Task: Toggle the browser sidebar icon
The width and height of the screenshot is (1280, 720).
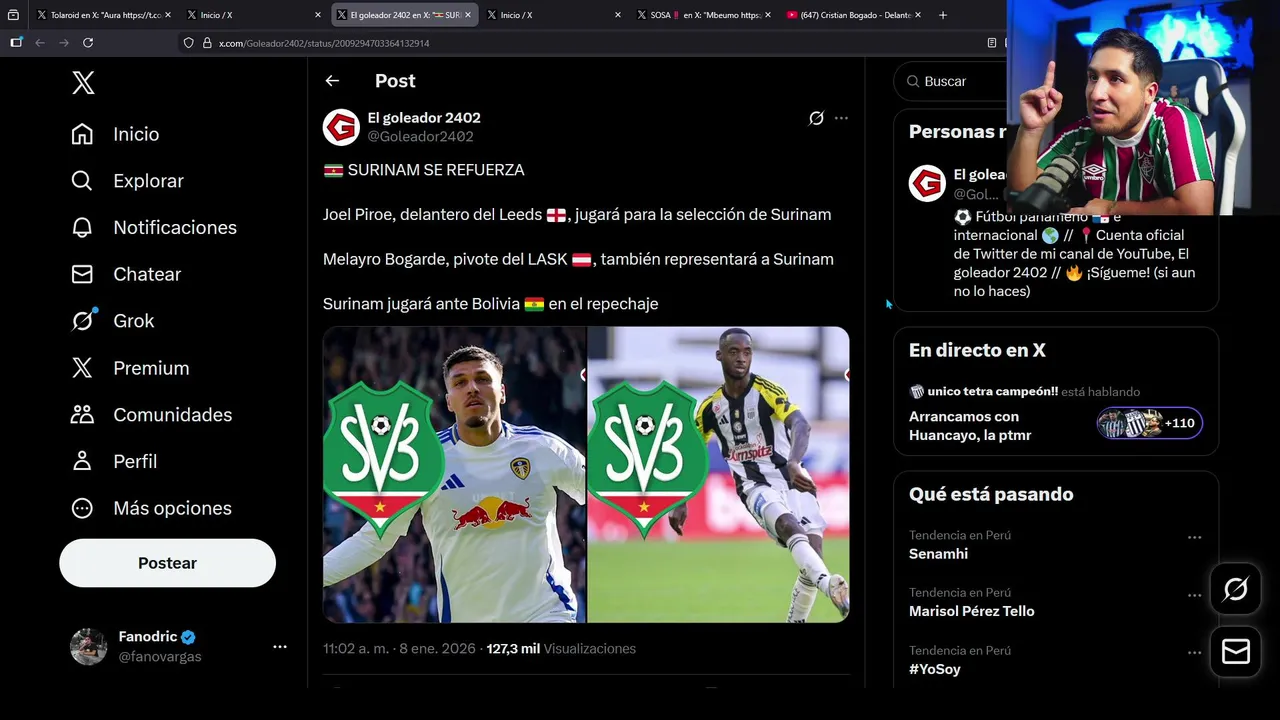Action: (x=16, y=43)
